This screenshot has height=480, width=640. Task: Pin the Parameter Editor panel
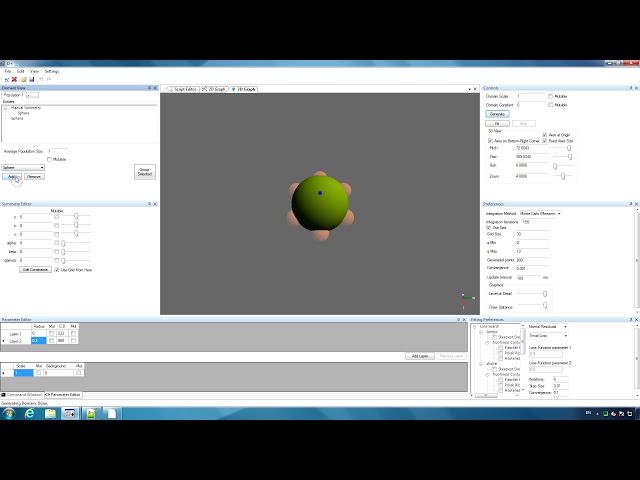coord(458,320)
